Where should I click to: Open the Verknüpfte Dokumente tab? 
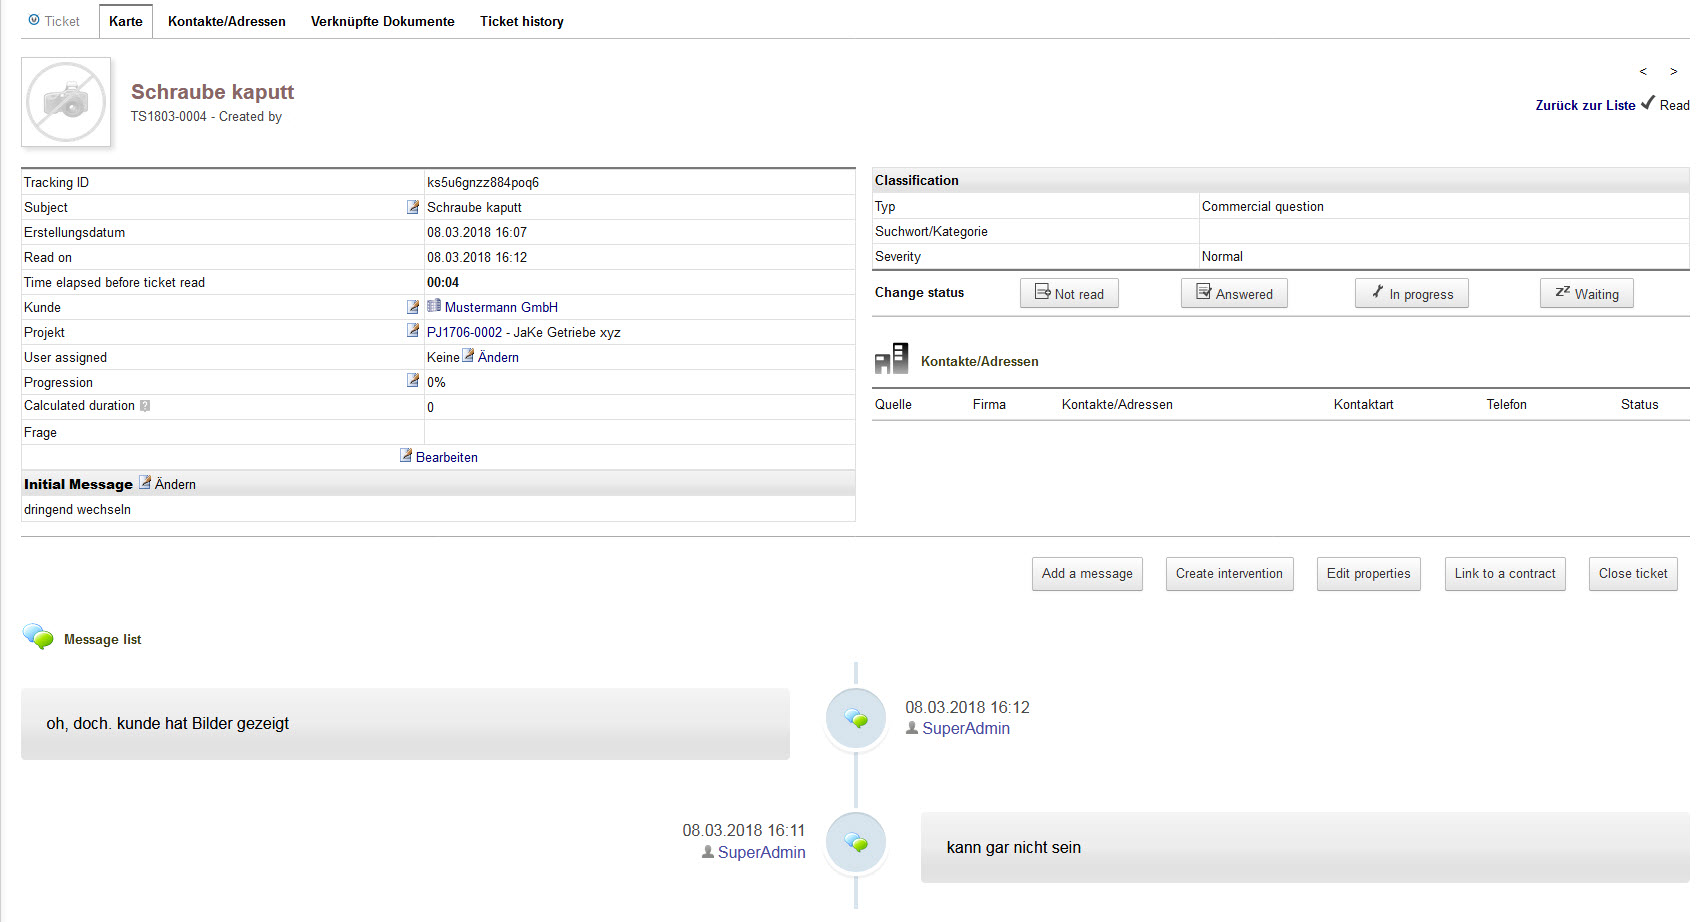click(382, 21)
